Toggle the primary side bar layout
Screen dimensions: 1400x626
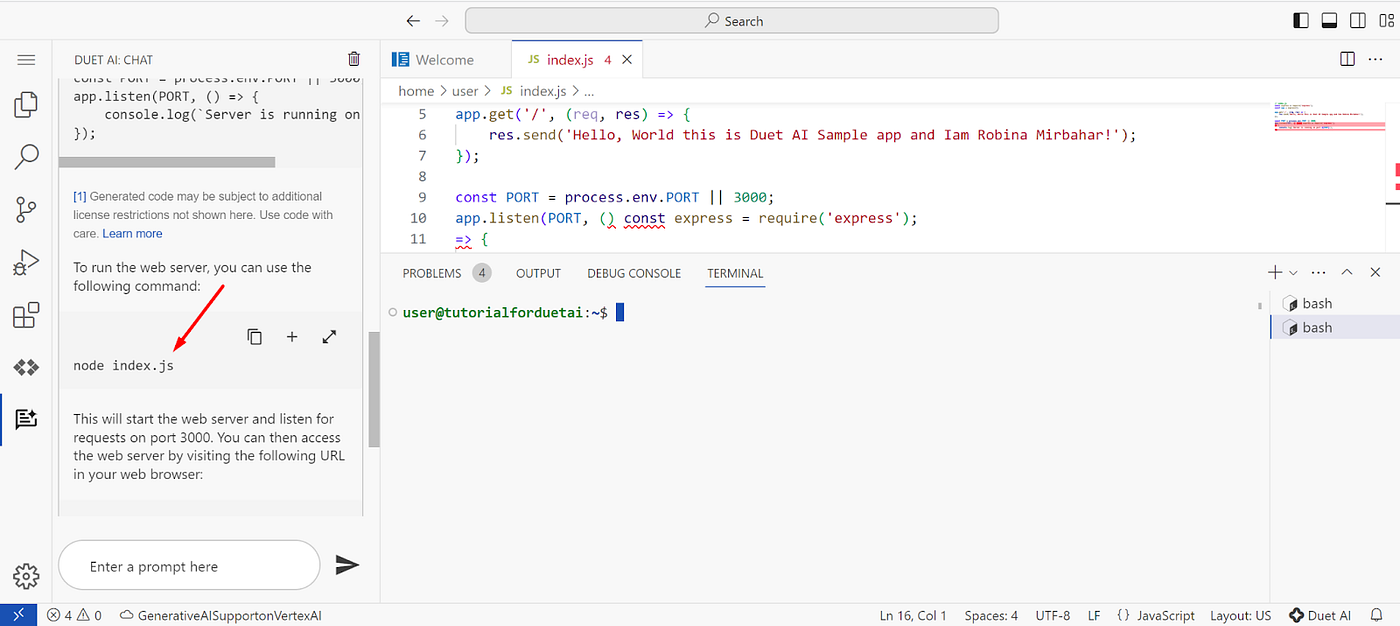tap(1301, 20)
